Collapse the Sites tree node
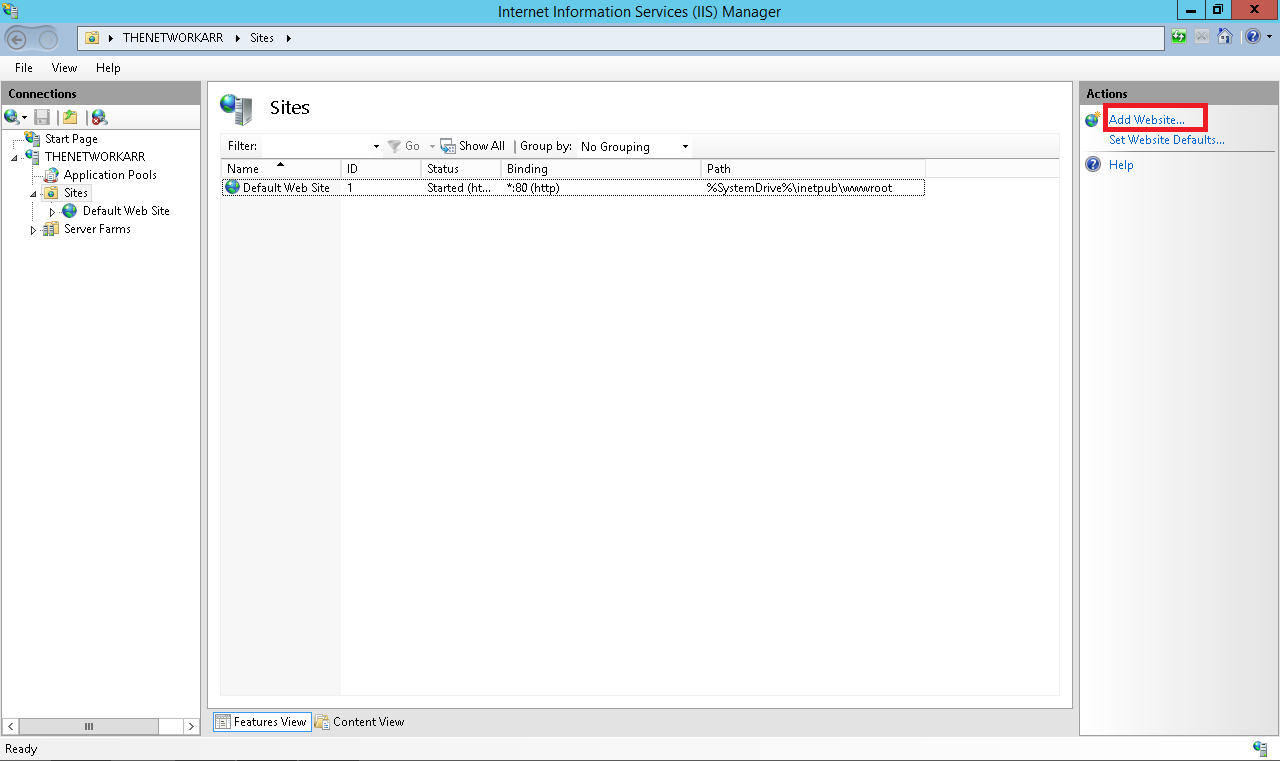Screen dimensions: 1280x761 (33, 194)
